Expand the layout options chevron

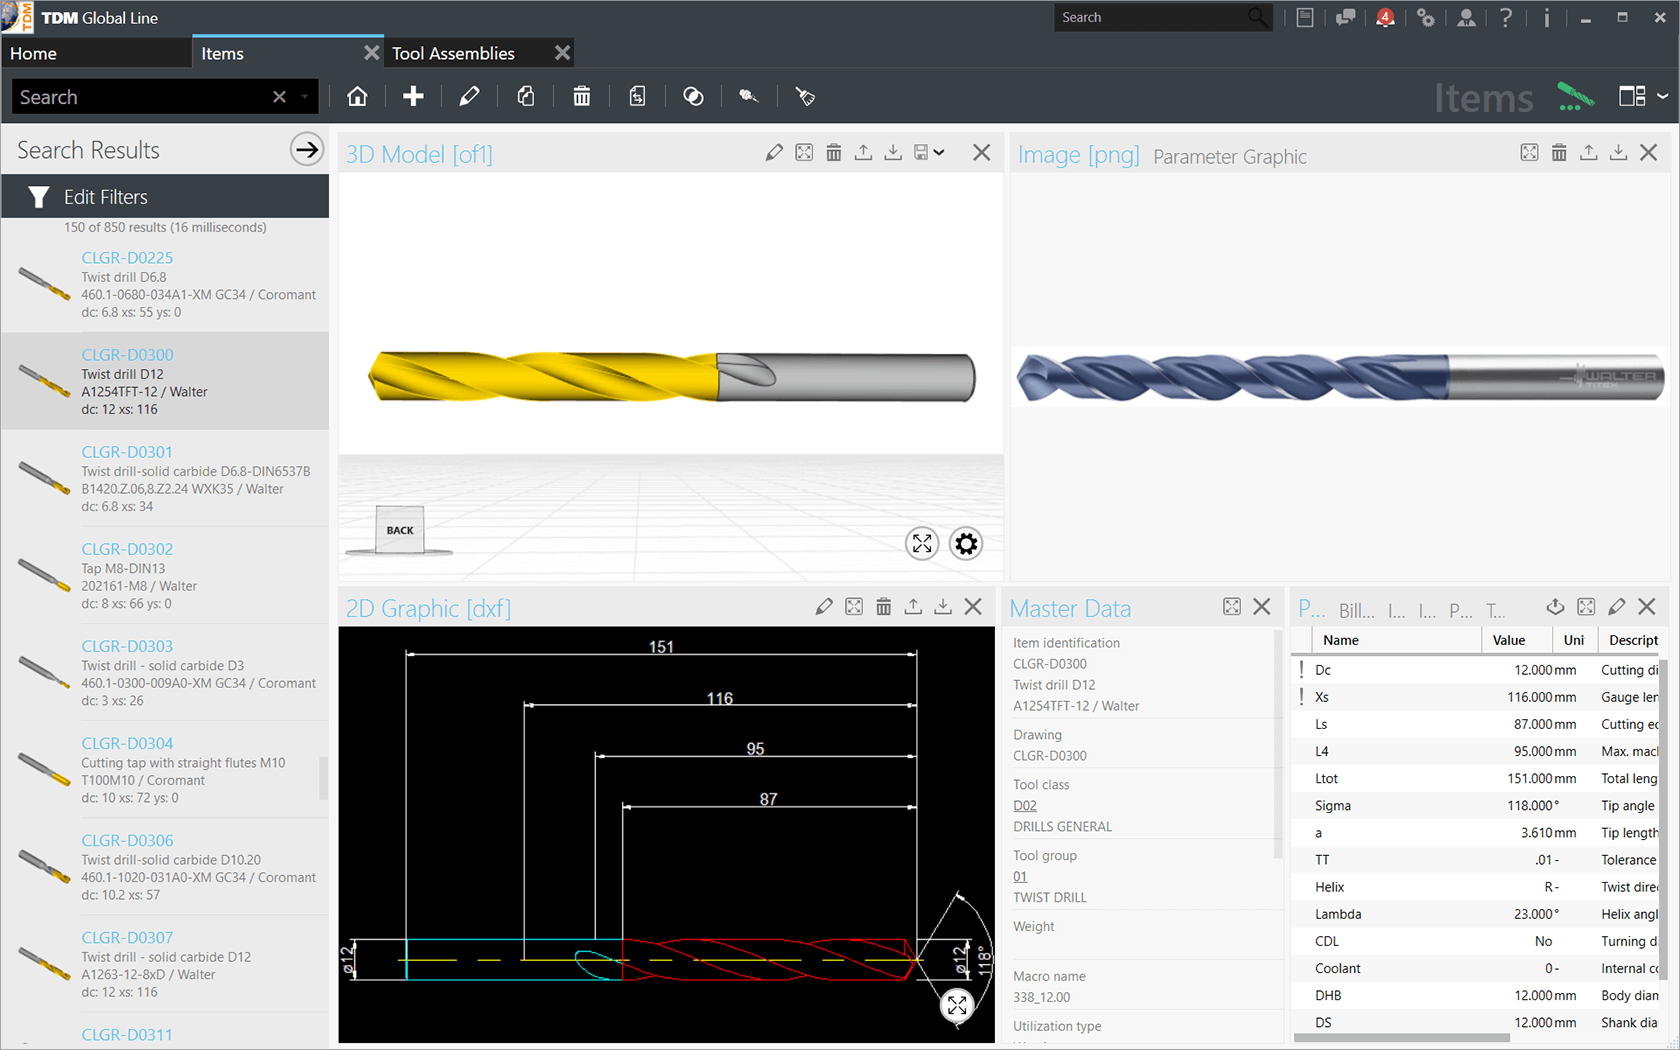1662,96
